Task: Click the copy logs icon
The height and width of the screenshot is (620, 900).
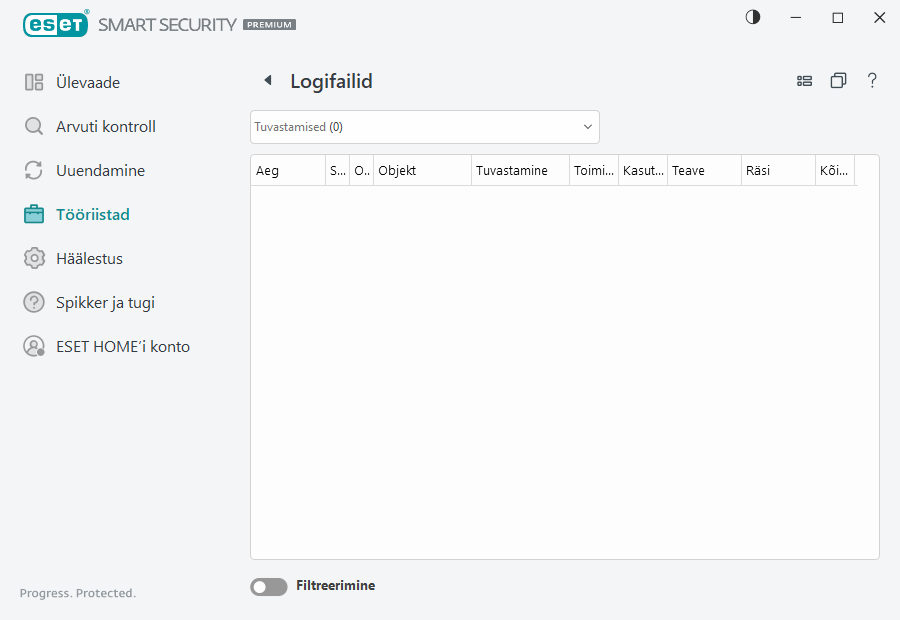Action: 838,80
